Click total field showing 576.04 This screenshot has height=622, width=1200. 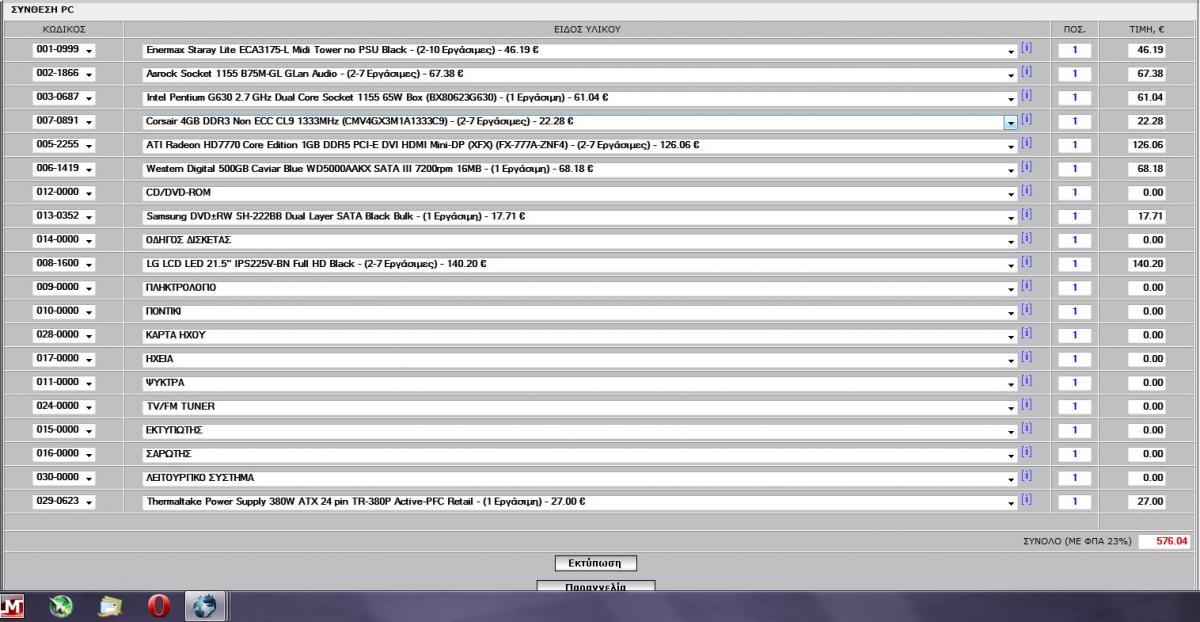pyautogui.click(x=1165, y=541)
